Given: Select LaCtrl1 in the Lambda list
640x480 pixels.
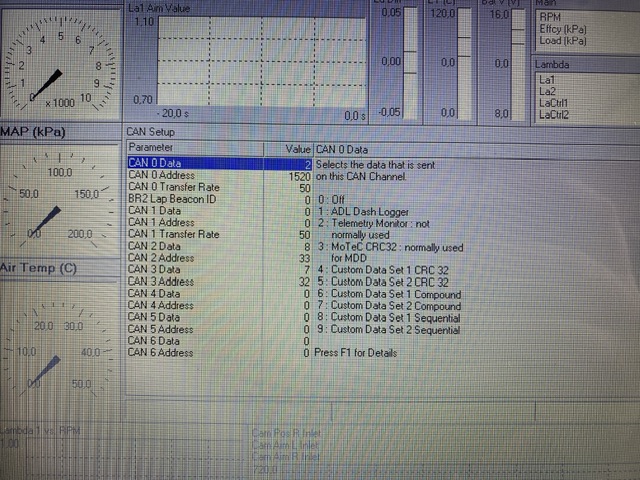Looking at the screenshot, I should click(553, 103).
